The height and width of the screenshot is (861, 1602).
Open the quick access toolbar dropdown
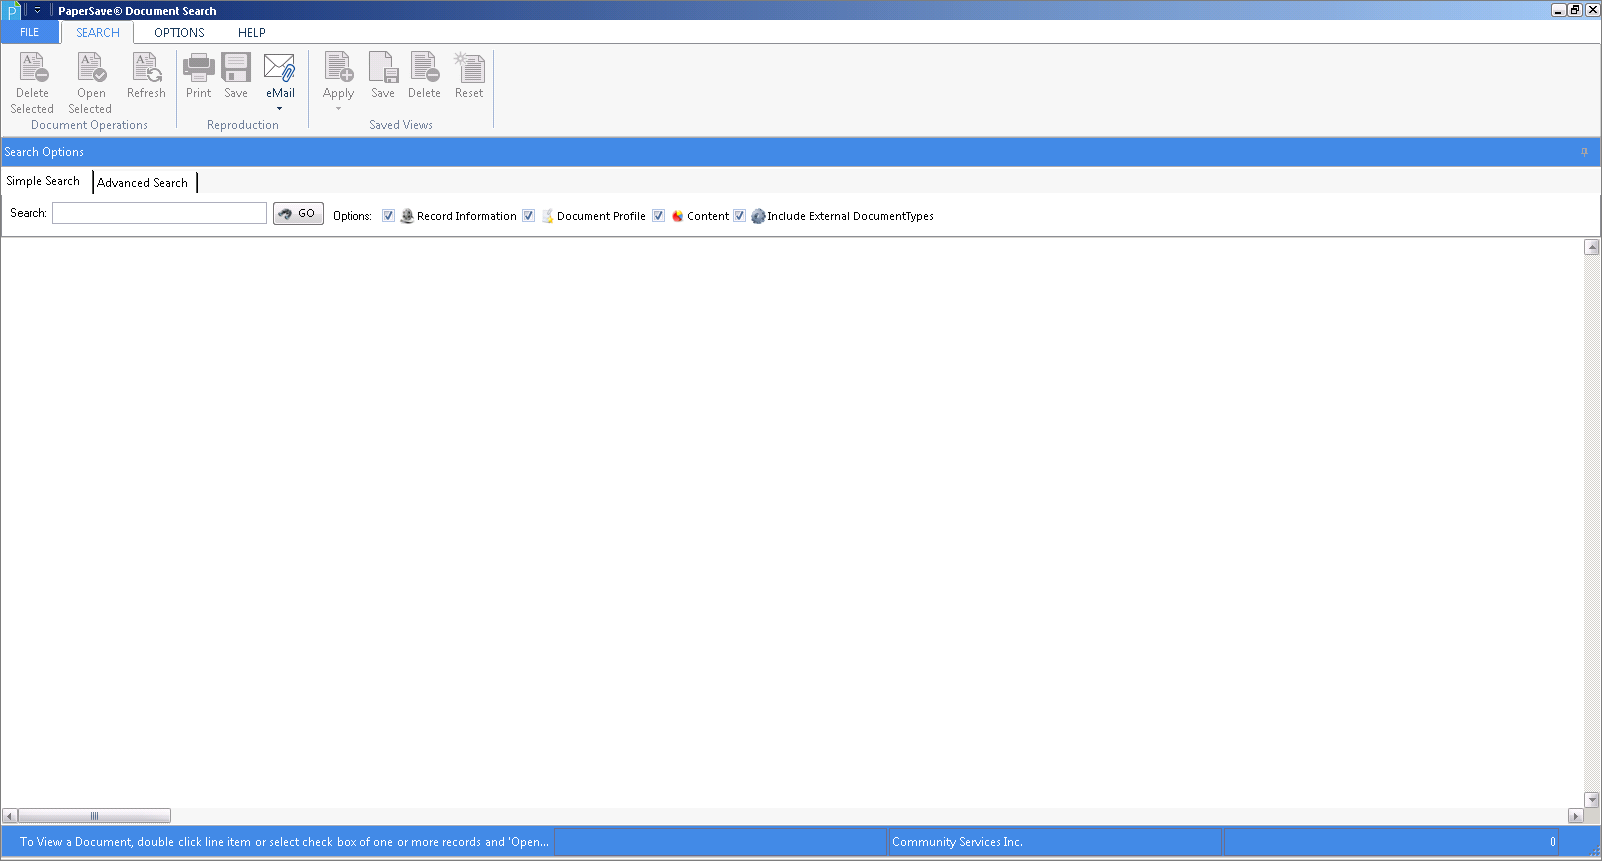37,10
